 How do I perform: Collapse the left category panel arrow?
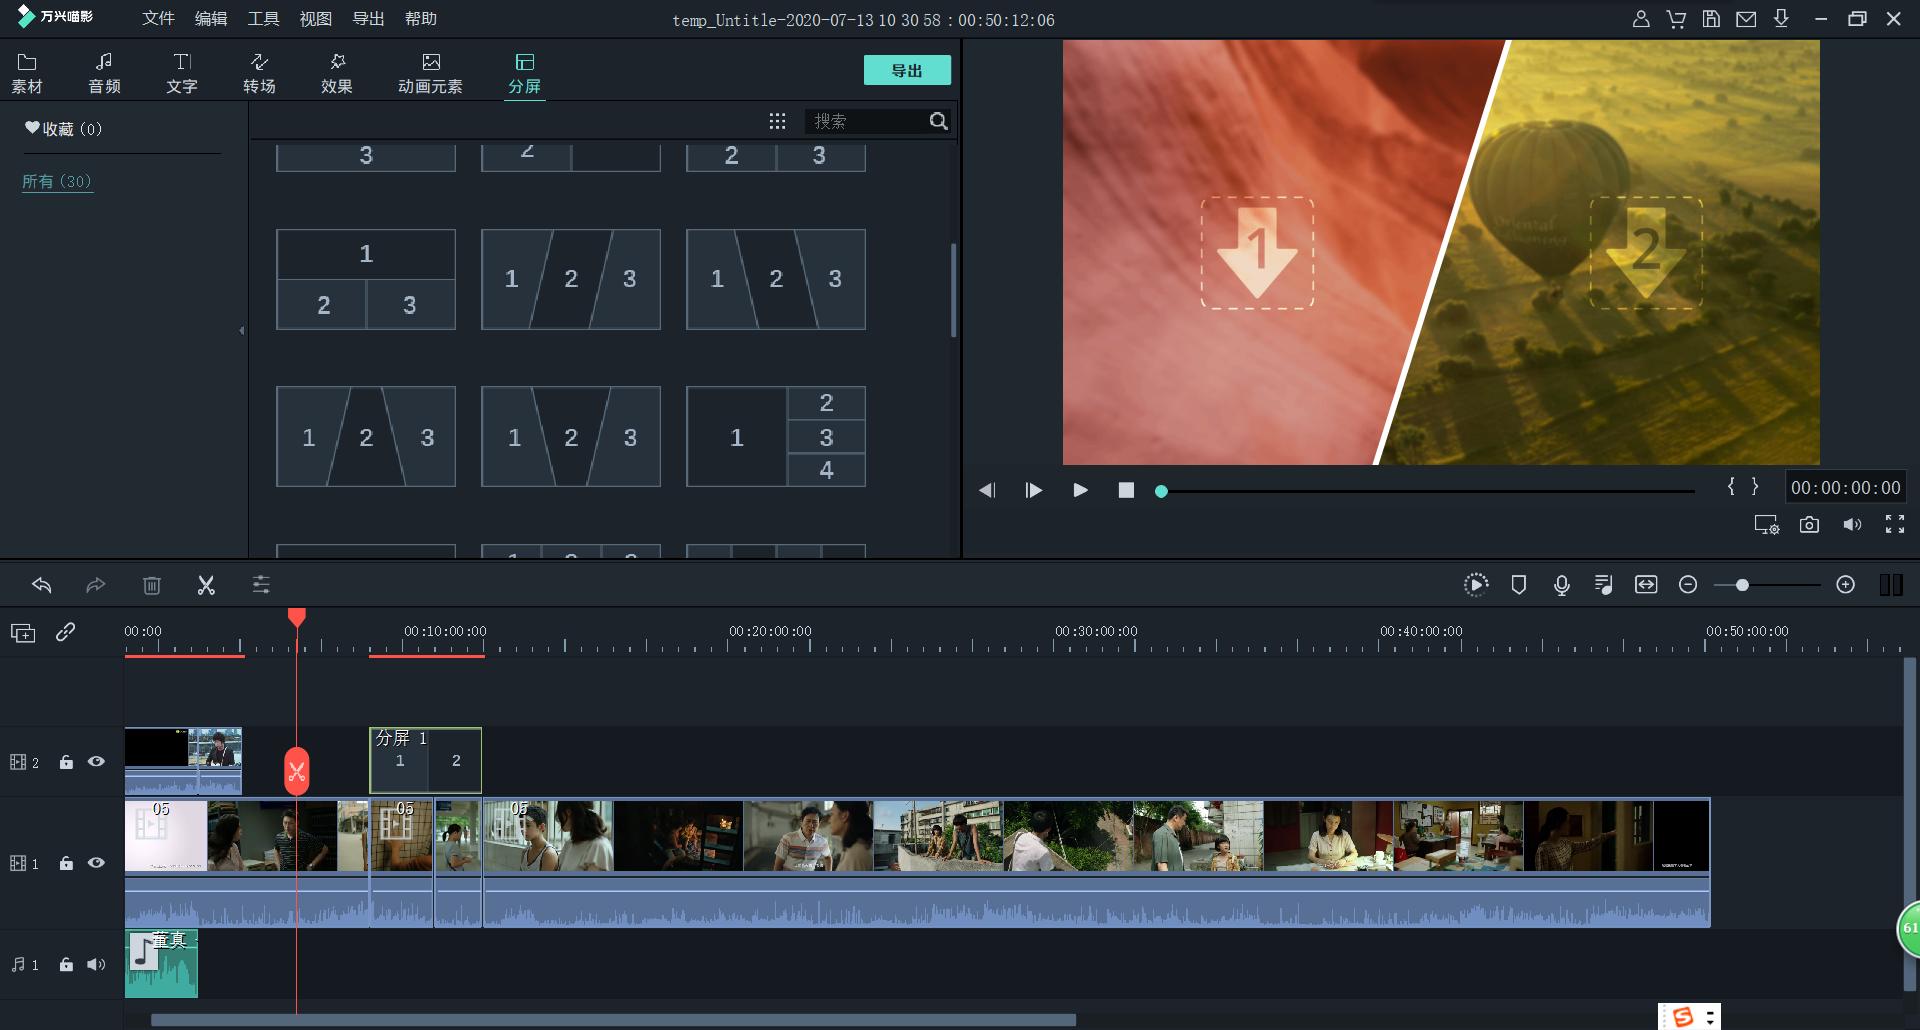[x=242, y=330]
